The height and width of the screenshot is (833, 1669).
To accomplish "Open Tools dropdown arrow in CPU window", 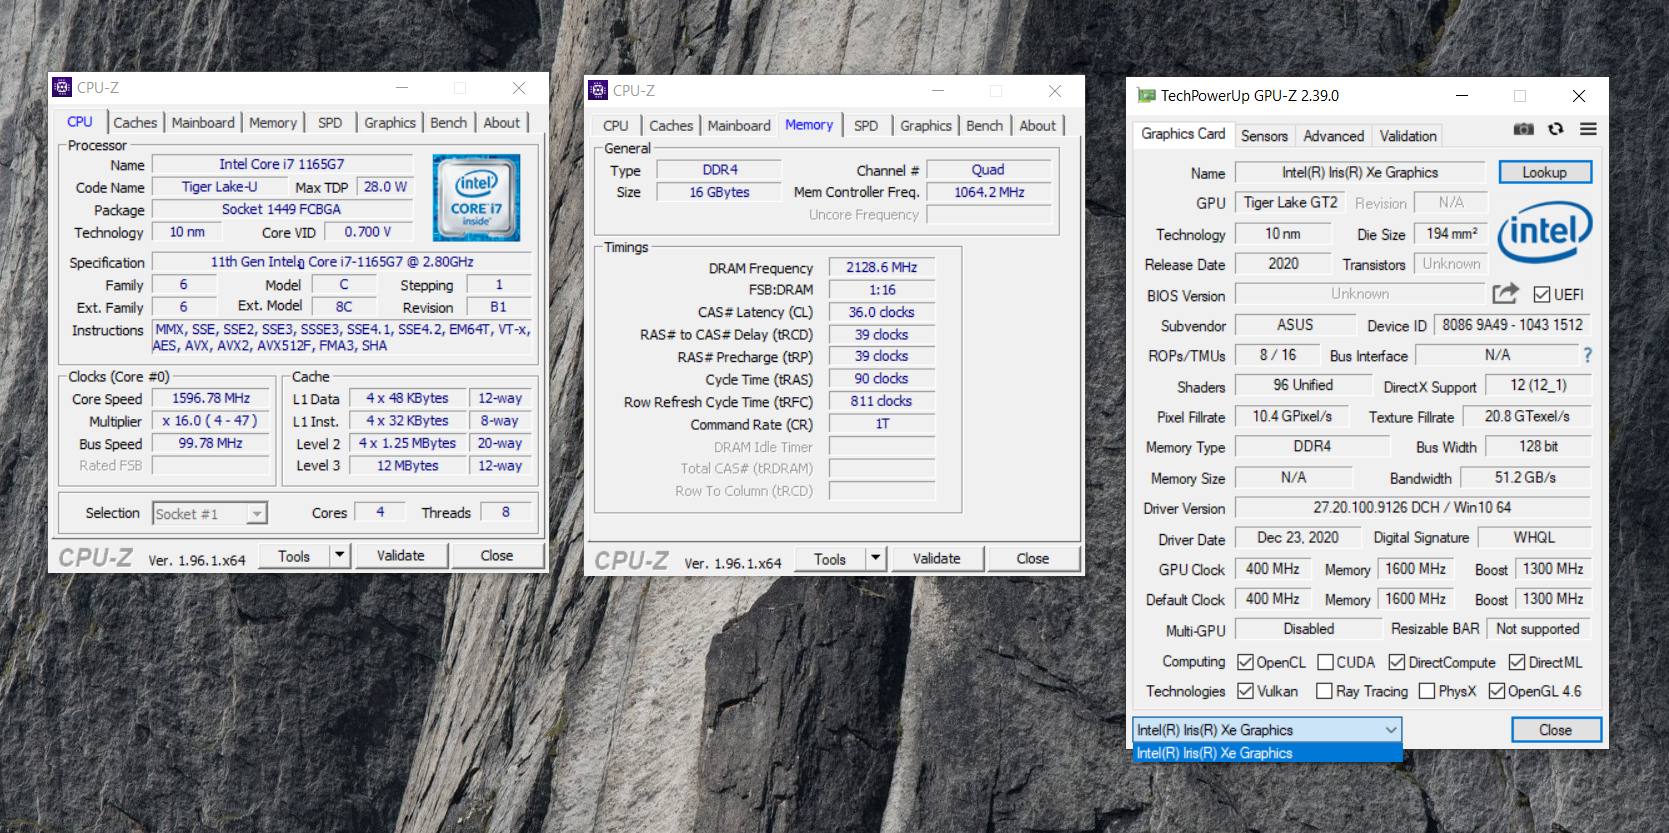I will (340, 555).
